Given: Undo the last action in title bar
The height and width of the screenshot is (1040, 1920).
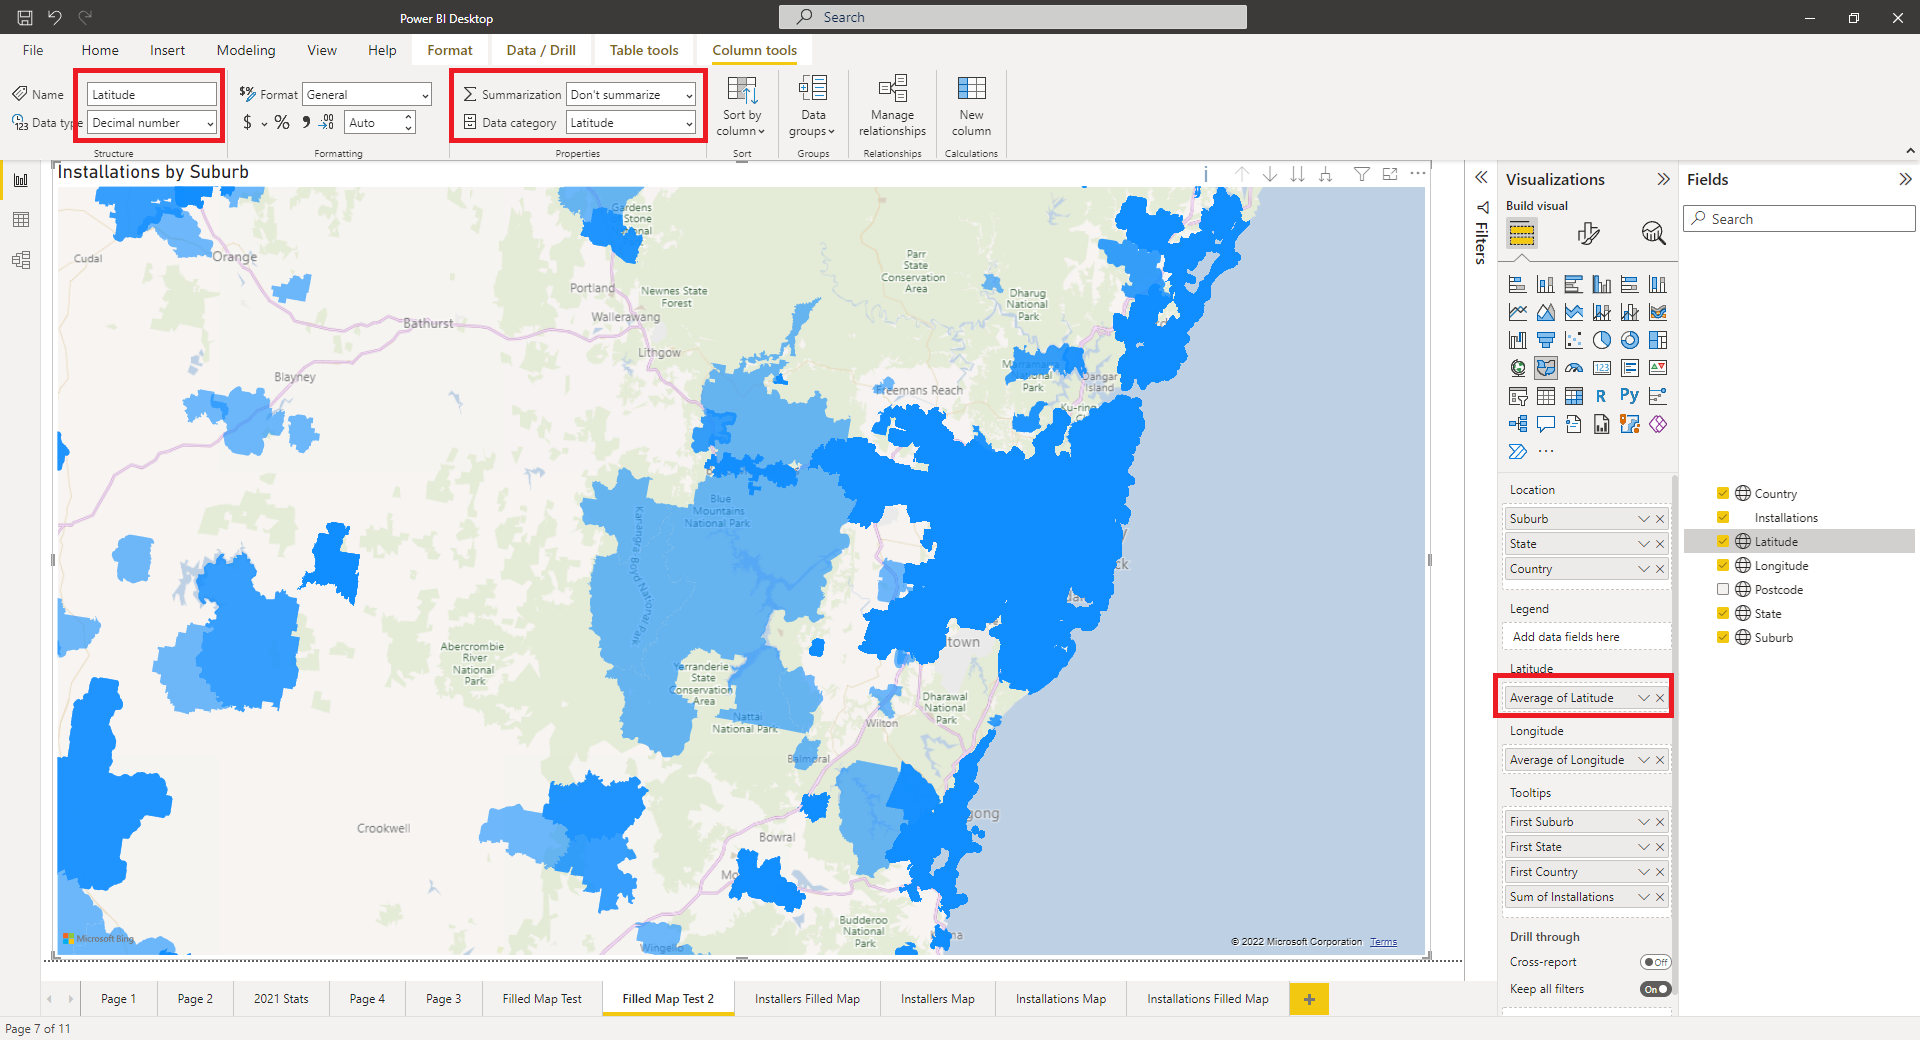Looking at the screenshot, I should tap(55, 18).
